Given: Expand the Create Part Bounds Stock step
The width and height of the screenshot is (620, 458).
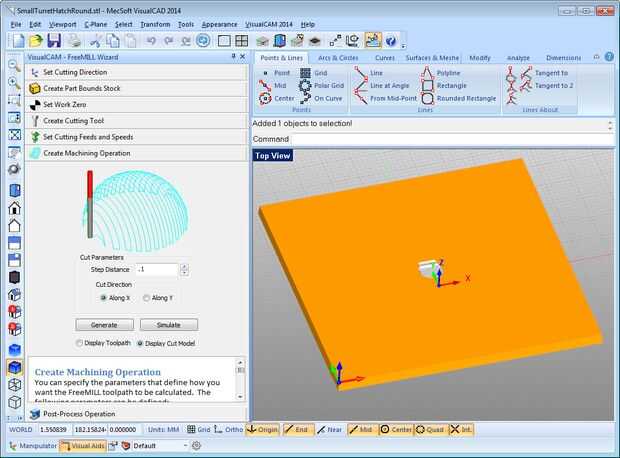Looking at the screenshot, I should [137, 89].
